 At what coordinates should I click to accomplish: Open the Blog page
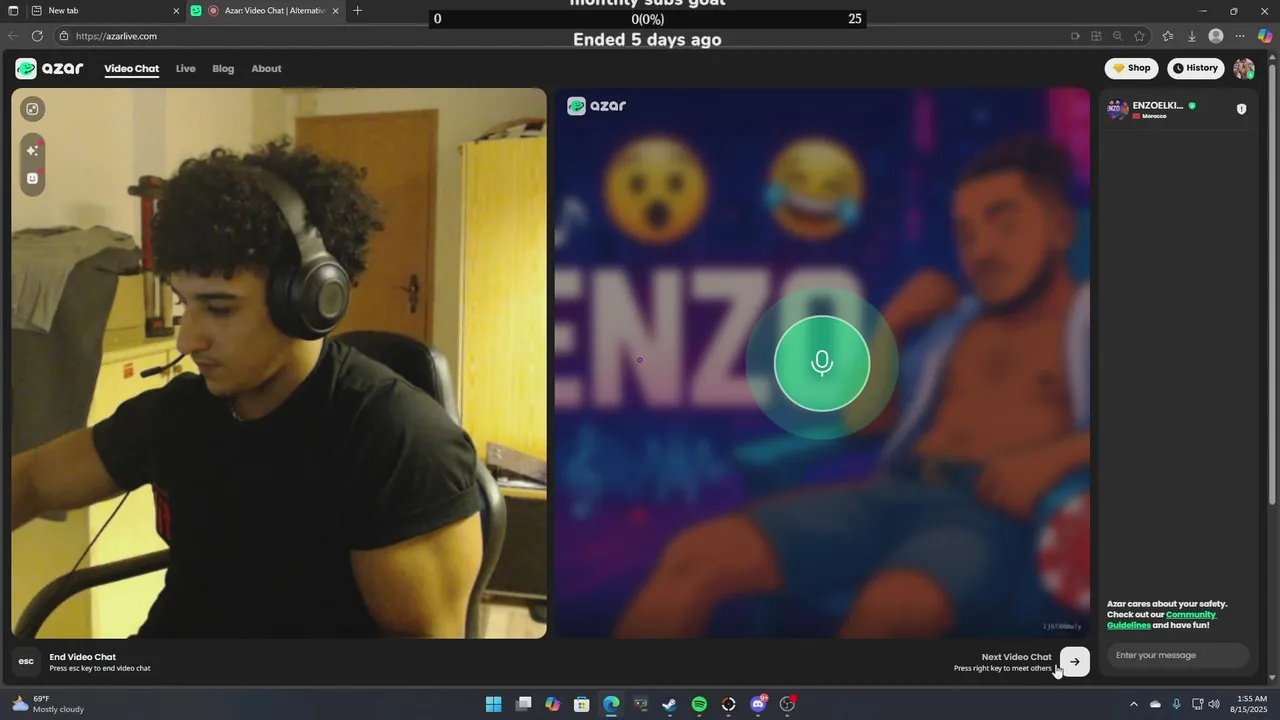tap(223, 69)
